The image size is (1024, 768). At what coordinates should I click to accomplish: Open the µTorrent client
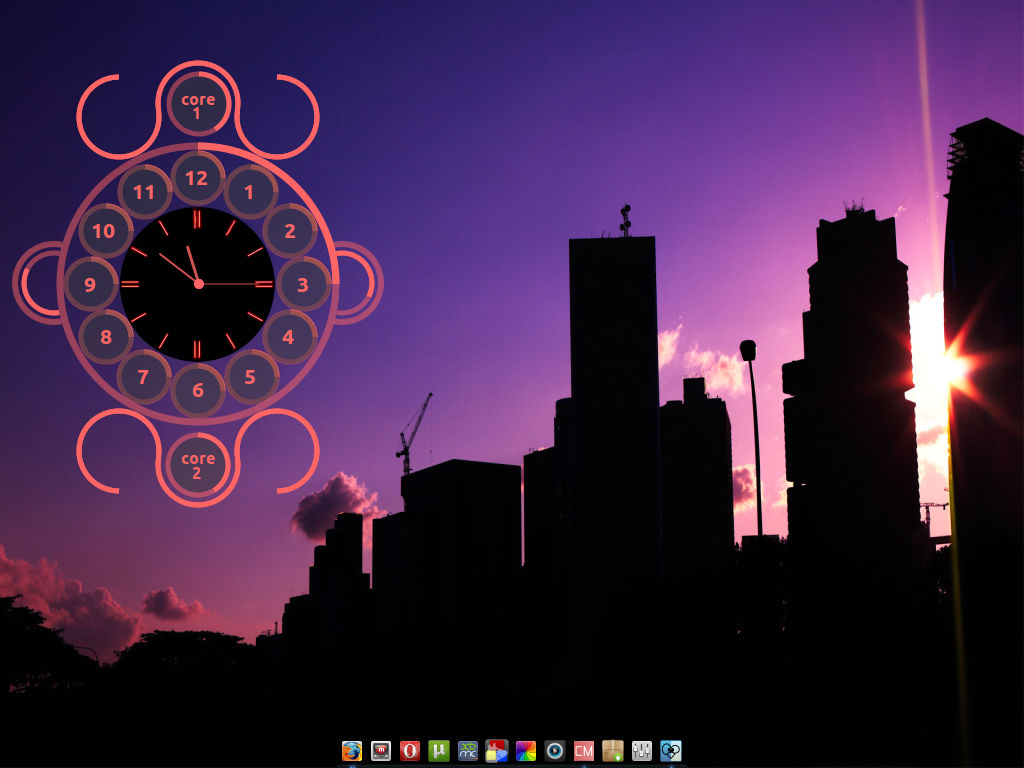click(x=438, y=750)
